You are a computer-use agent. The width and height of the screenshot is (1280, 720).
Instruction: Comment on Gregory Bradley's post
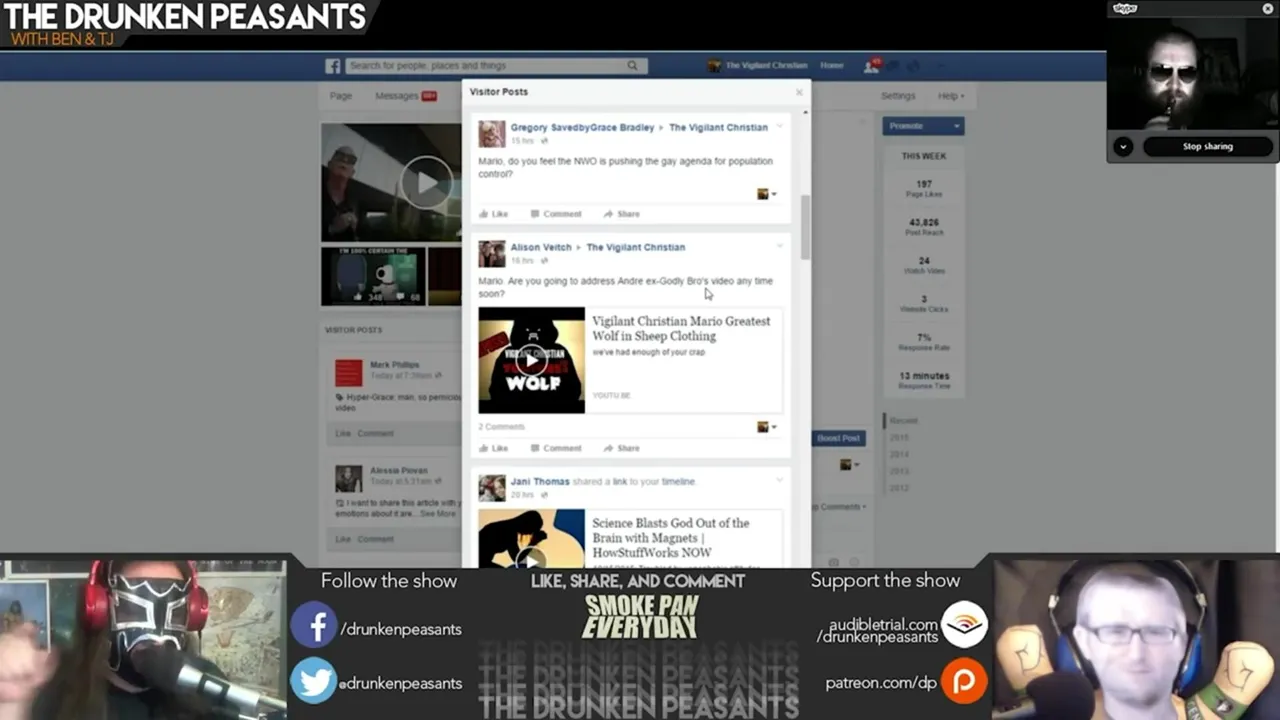coord(556,214)
